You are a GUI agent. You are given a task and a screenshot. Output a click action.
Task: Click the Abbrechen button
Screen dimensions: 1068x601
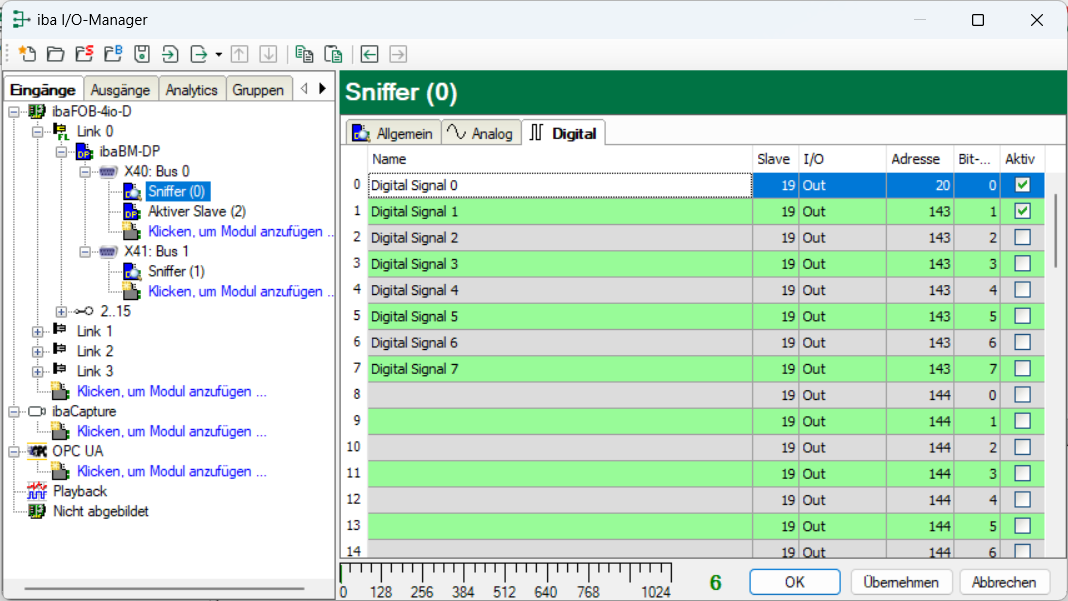[x=1004, y=582]
